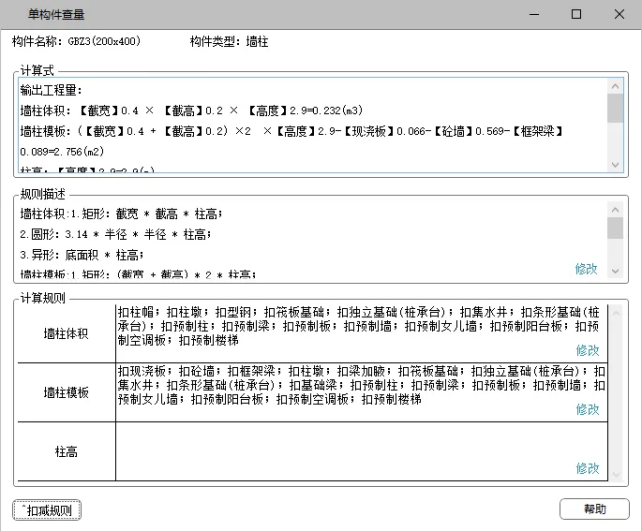
Task: Click 修改 link for 墙柱体积 rule
Action: [x=587, y=350]
